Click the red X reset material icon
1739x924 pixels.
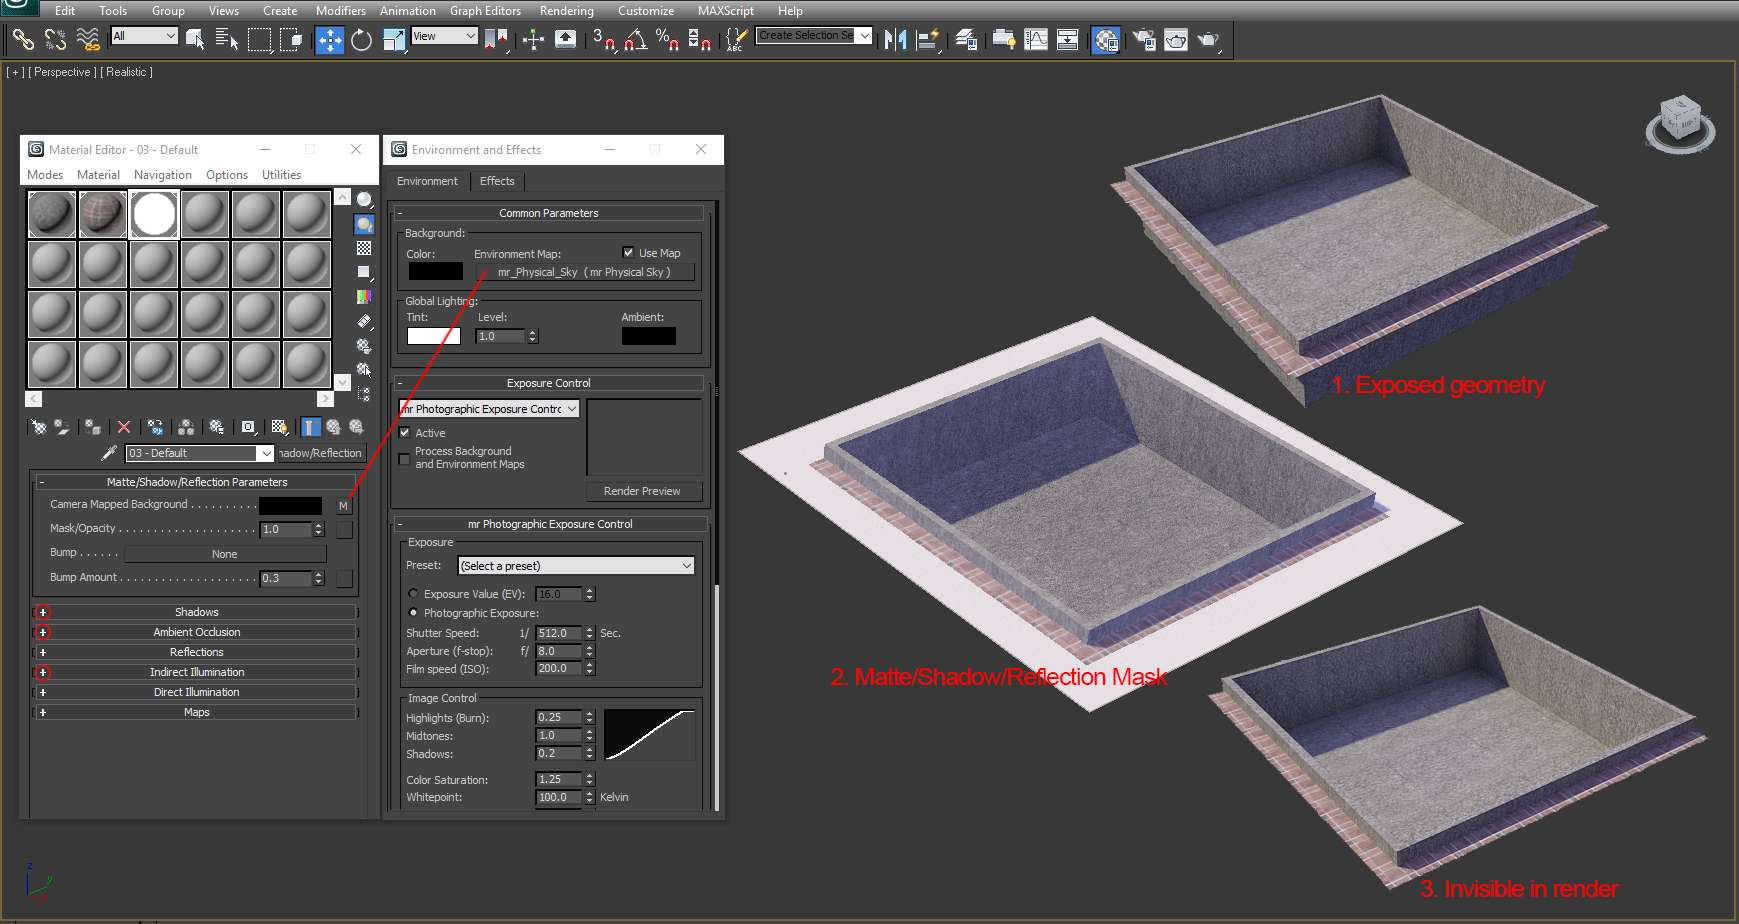click(x=124, y=427)
